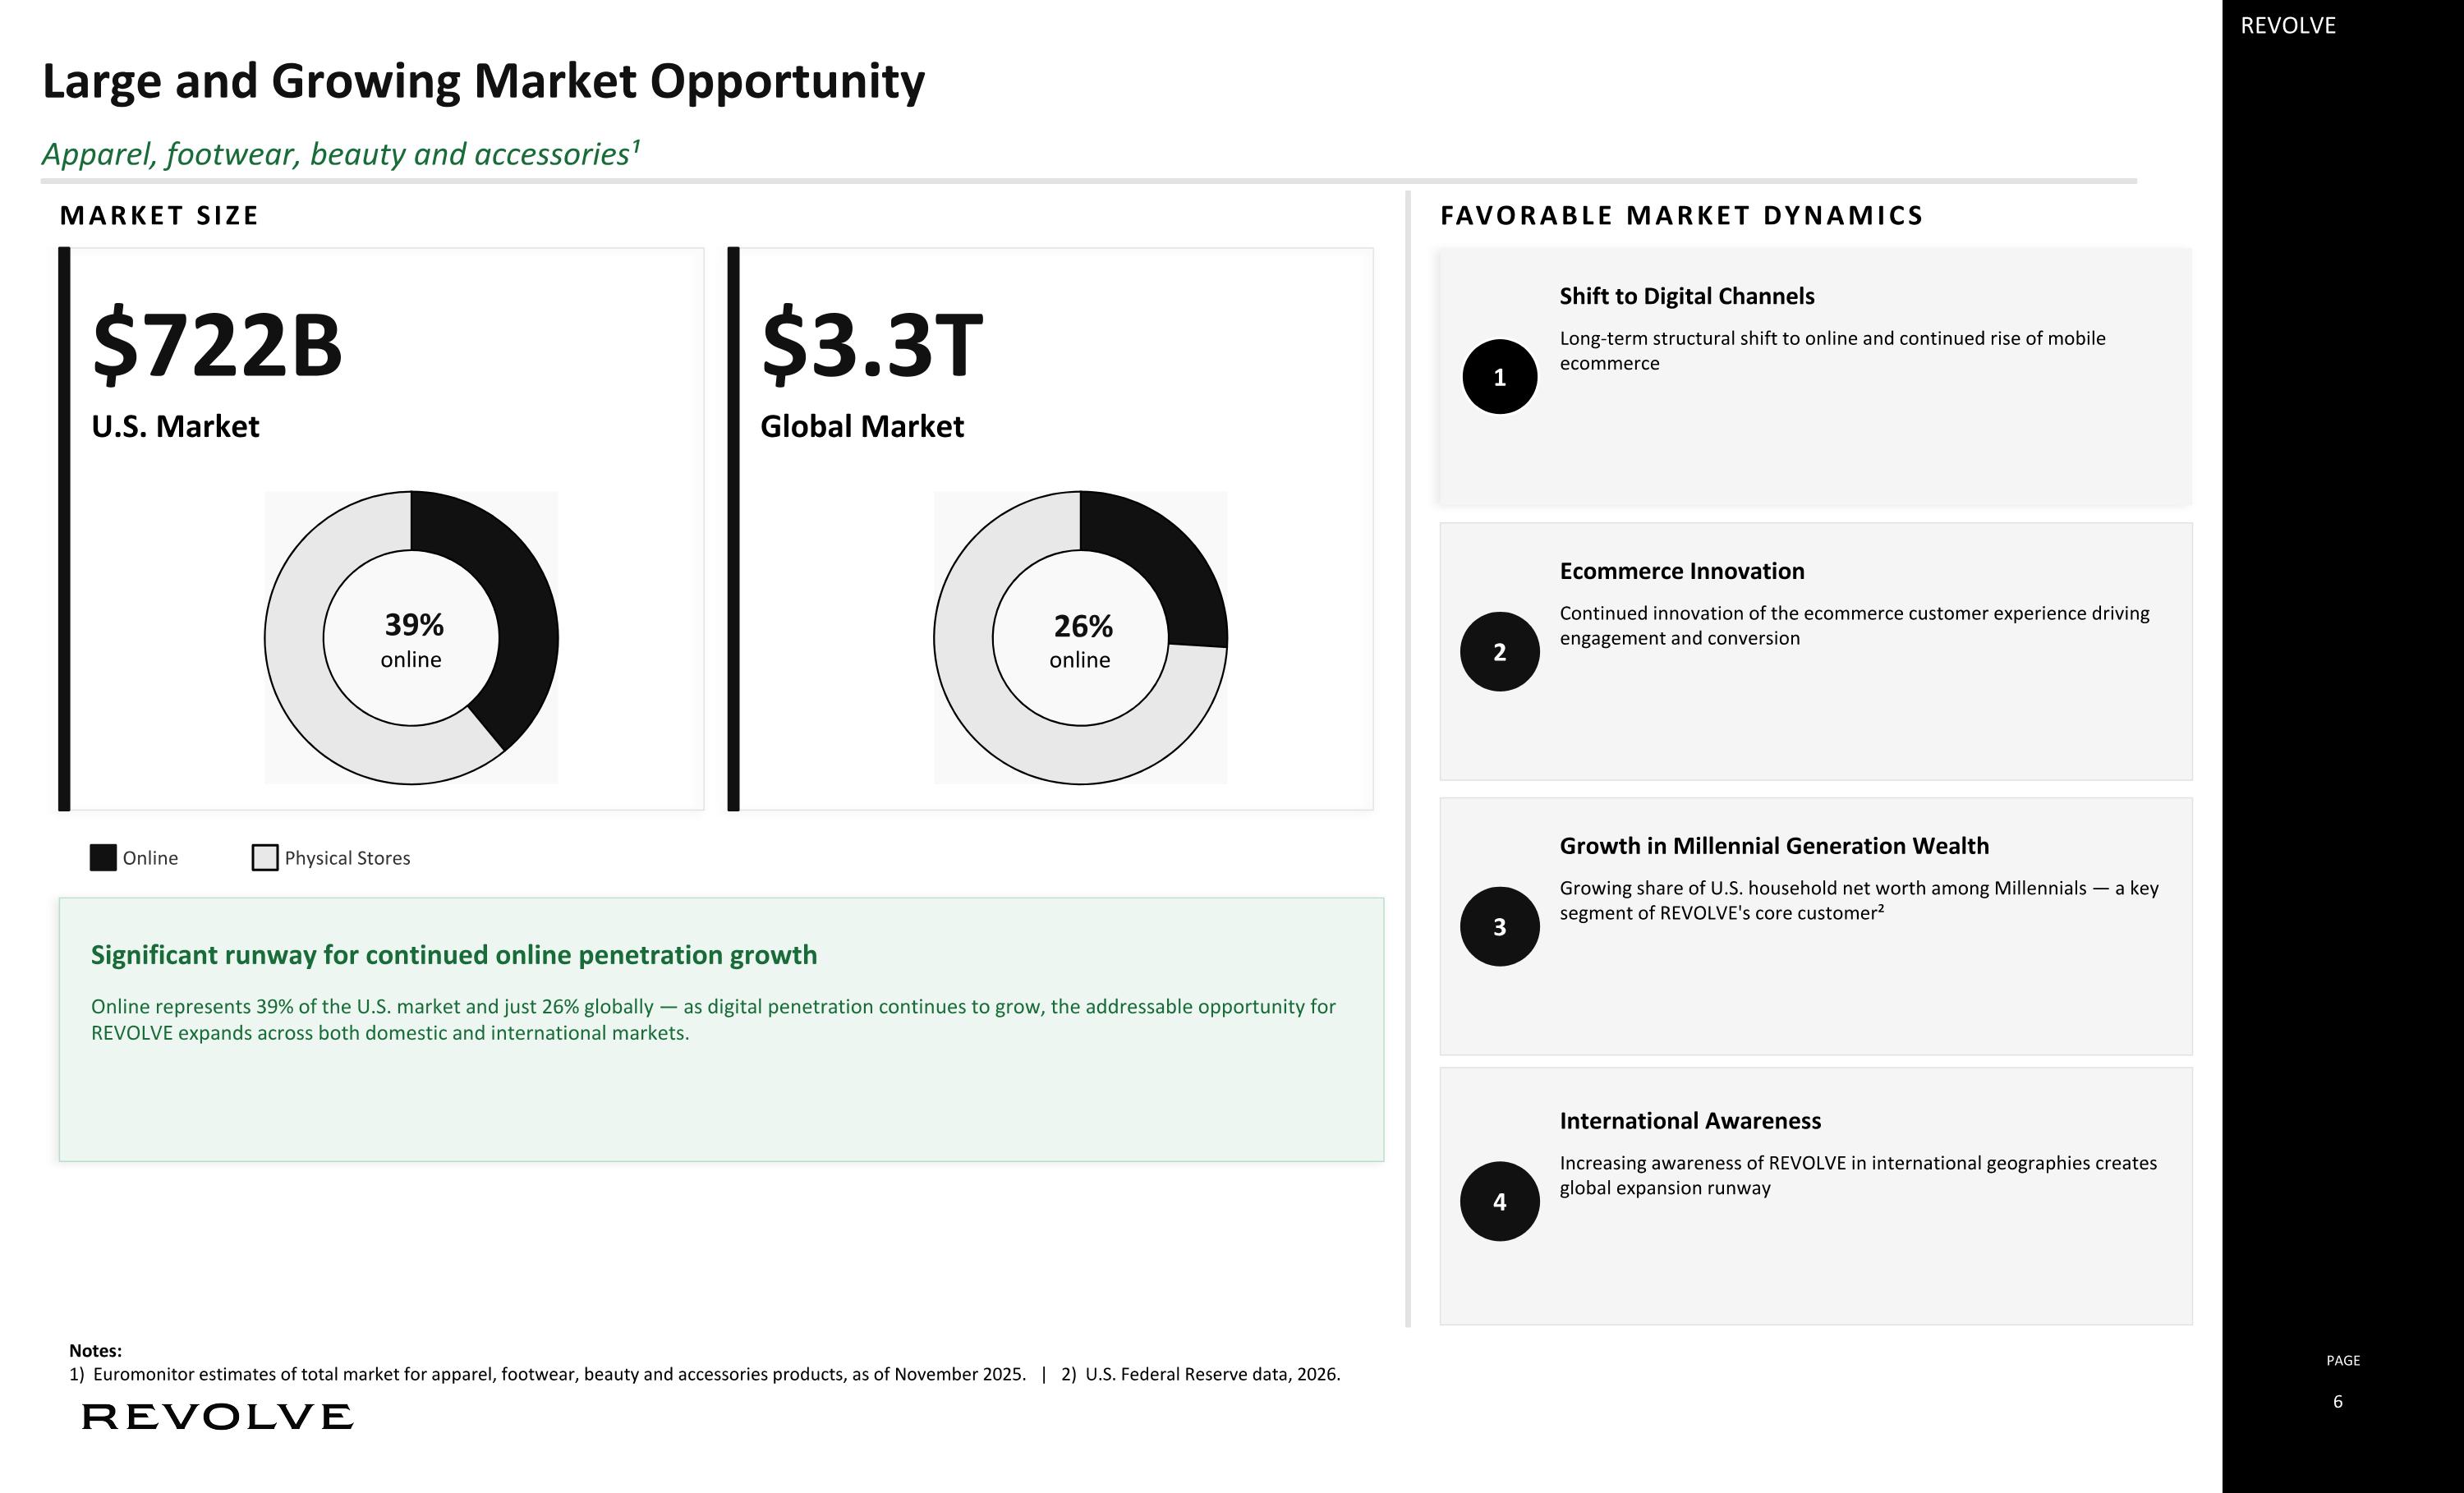The height and width of the screenshot is (1493, 2464).
Task: Click the Euromonitor footnote text
Action: [548, 1374]
